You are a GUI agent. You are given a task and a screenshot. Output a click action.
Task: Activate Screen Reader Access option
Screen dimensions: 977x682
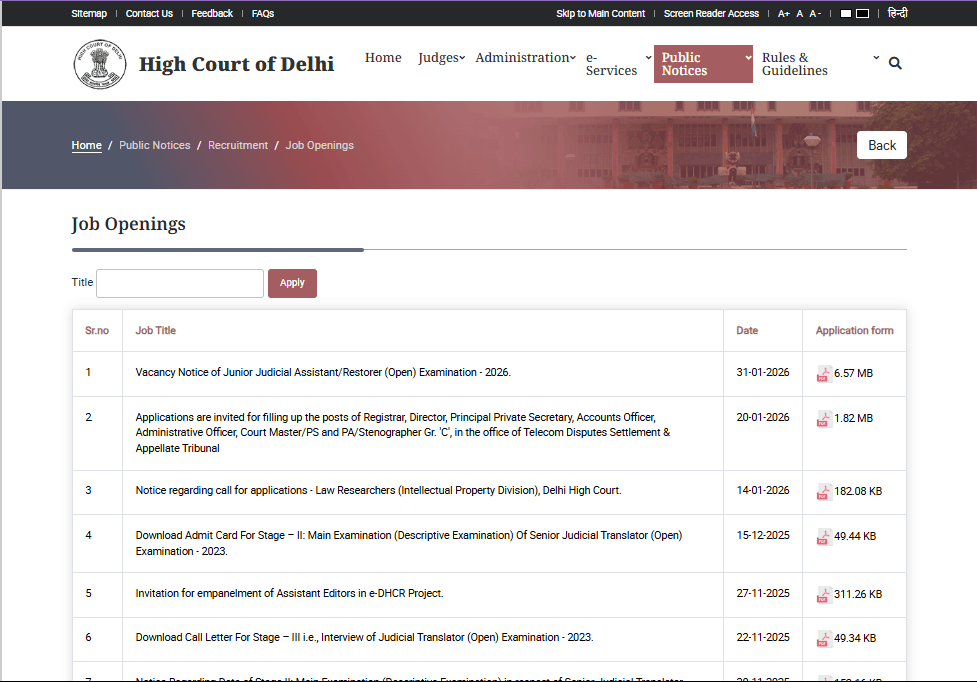tap(711, 13)
